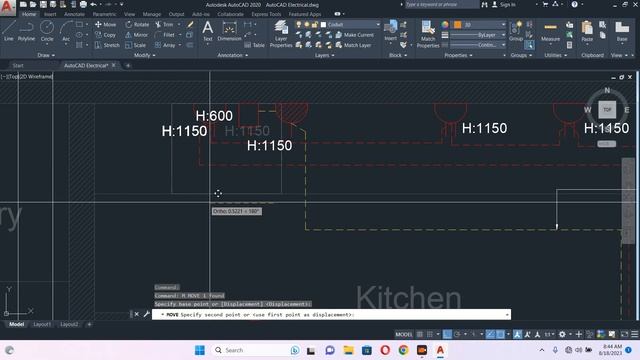Open the Parametric ribbon tab
The width and height of the screenshot is (640, 360).
point(104,14)
